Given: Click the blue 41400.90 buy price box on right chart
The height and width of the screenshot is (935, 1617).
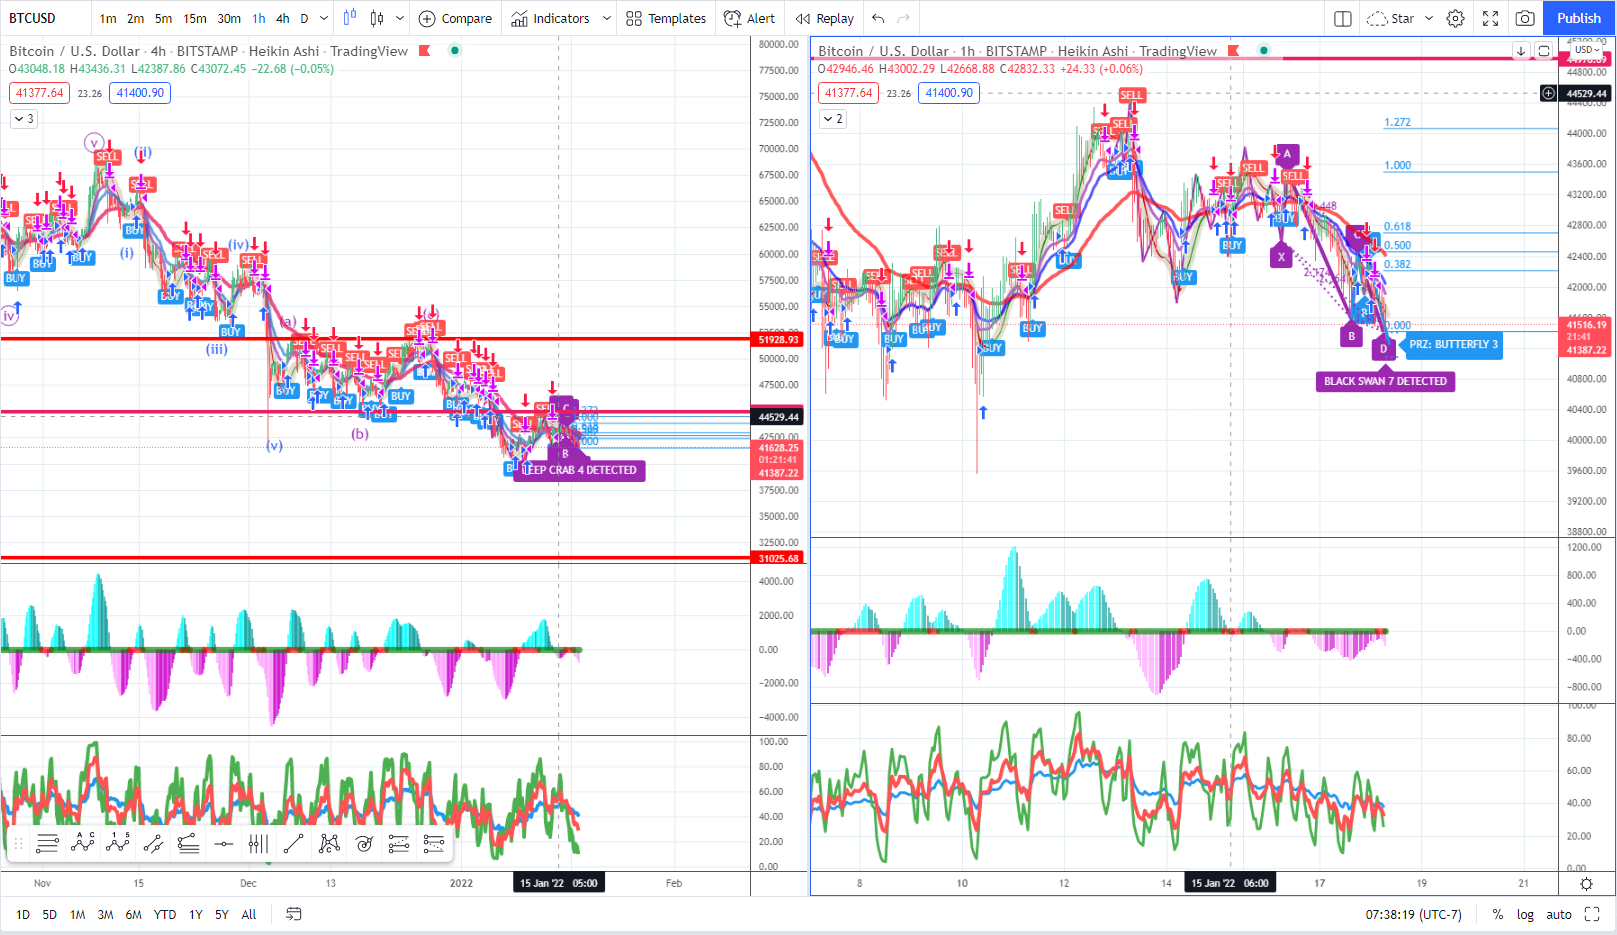Looking at the screenshot, I should [949, 93].
